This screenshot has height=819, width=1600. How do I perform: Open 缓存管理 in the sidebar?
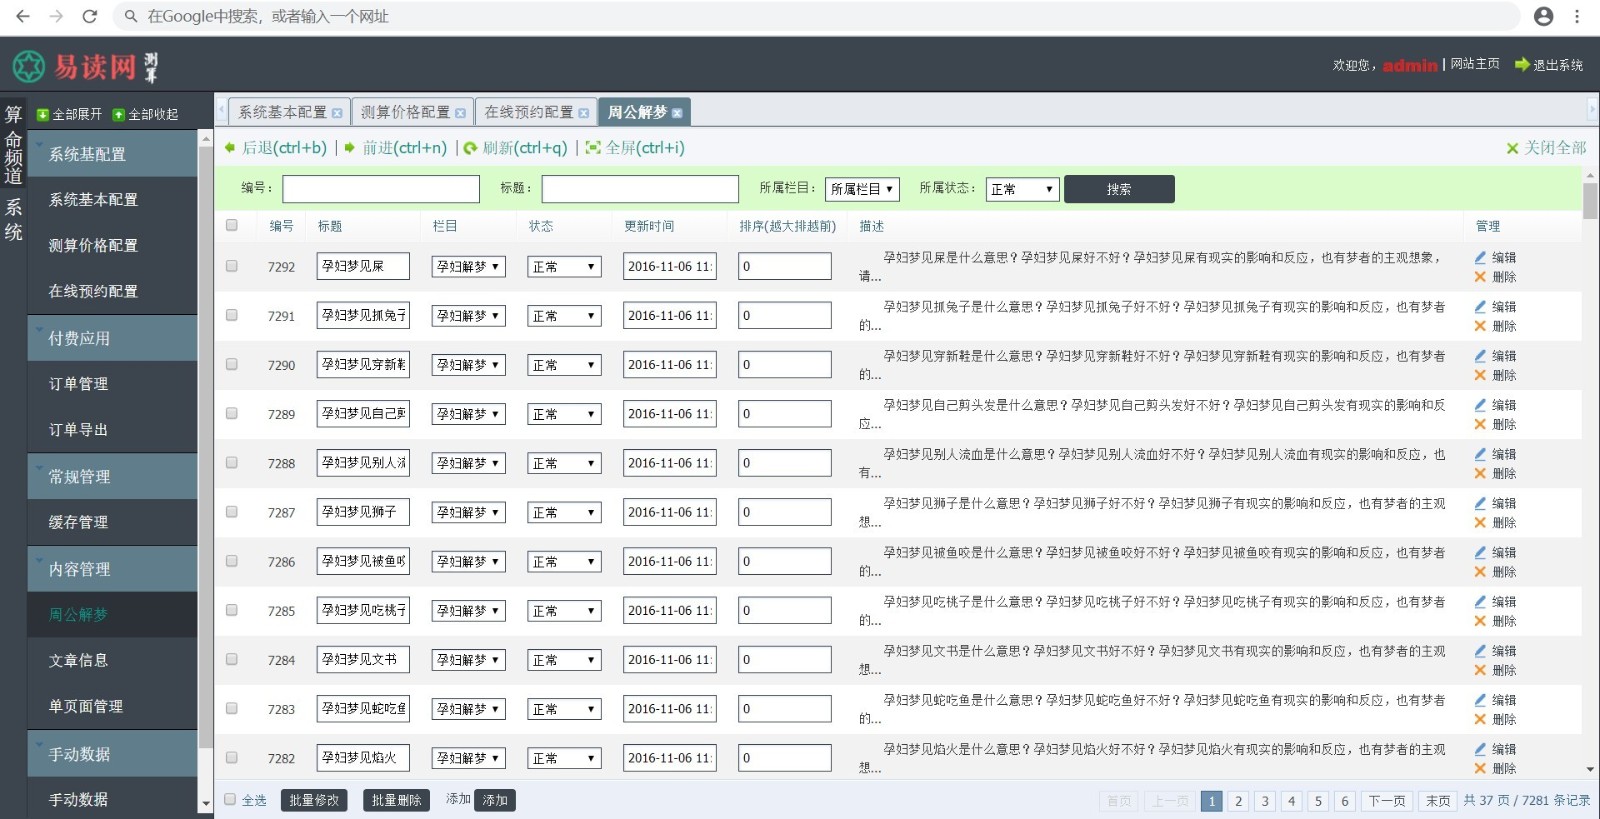click(x=112, y=522)
